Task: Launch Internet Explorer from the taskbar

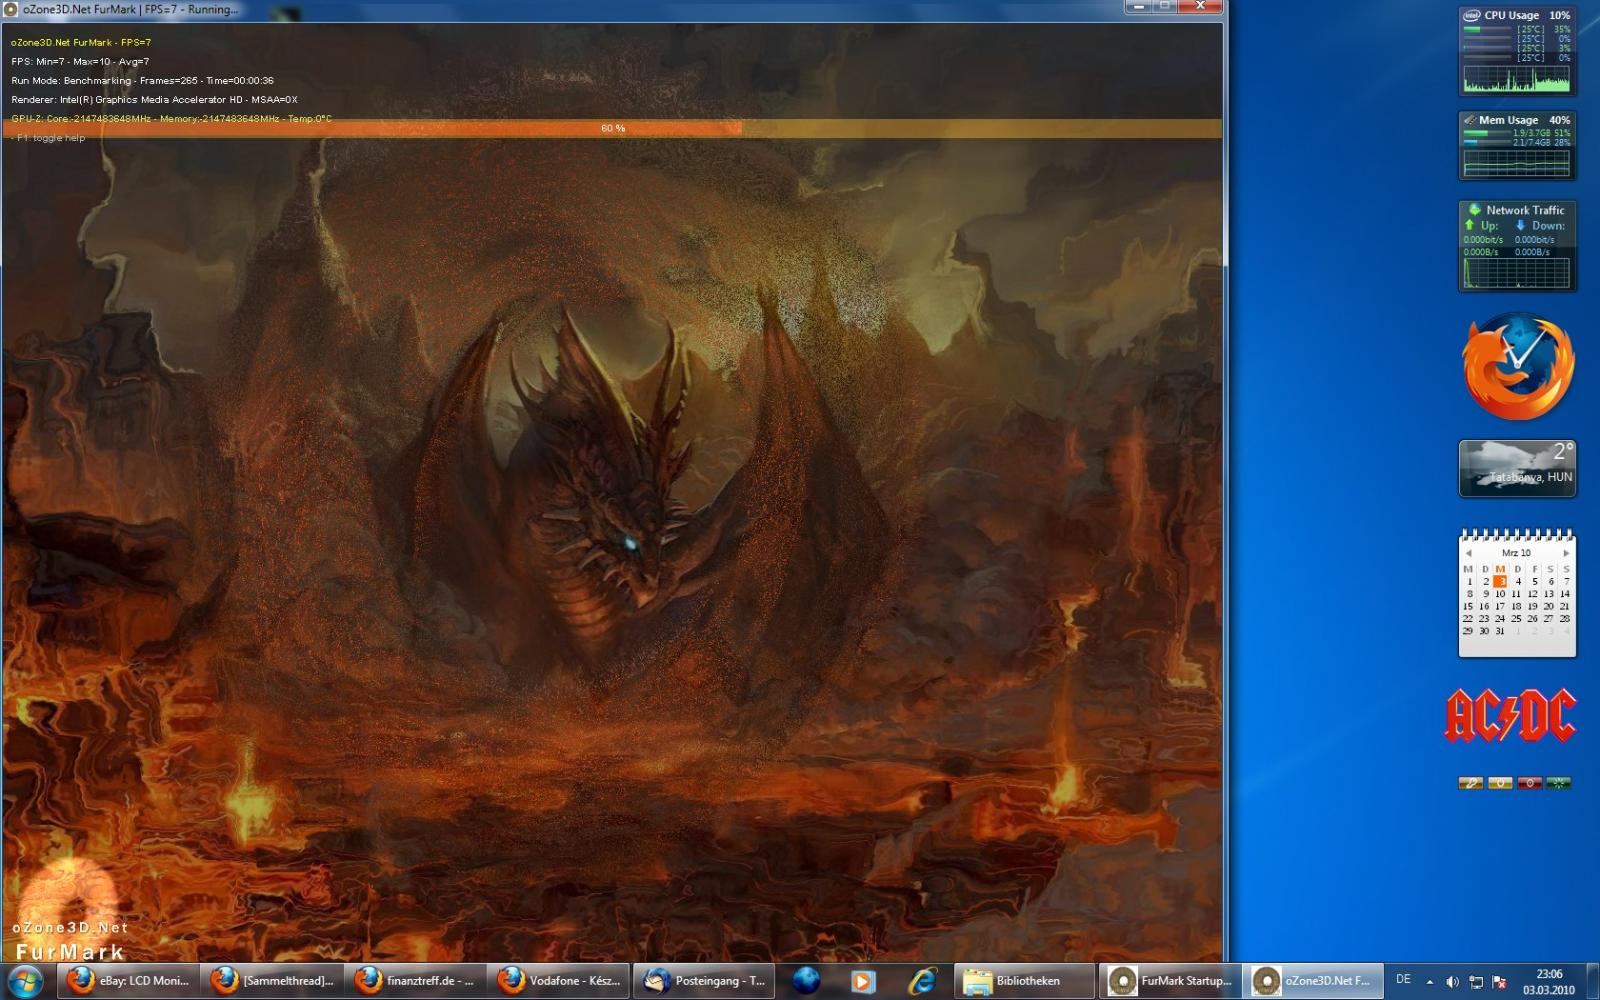Action: 922,981
